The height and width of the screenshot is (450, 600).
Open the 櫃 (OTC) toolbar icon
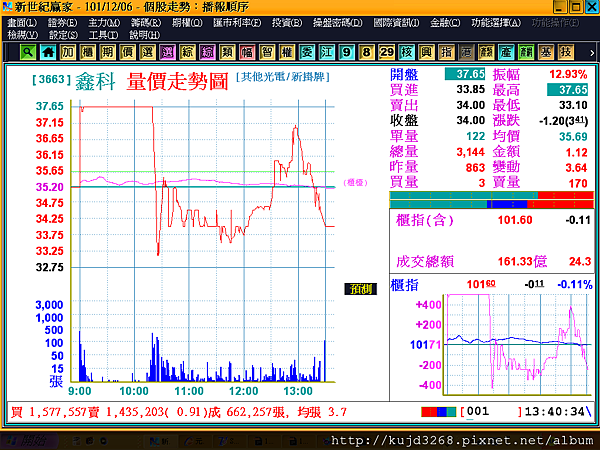point(88,52)
